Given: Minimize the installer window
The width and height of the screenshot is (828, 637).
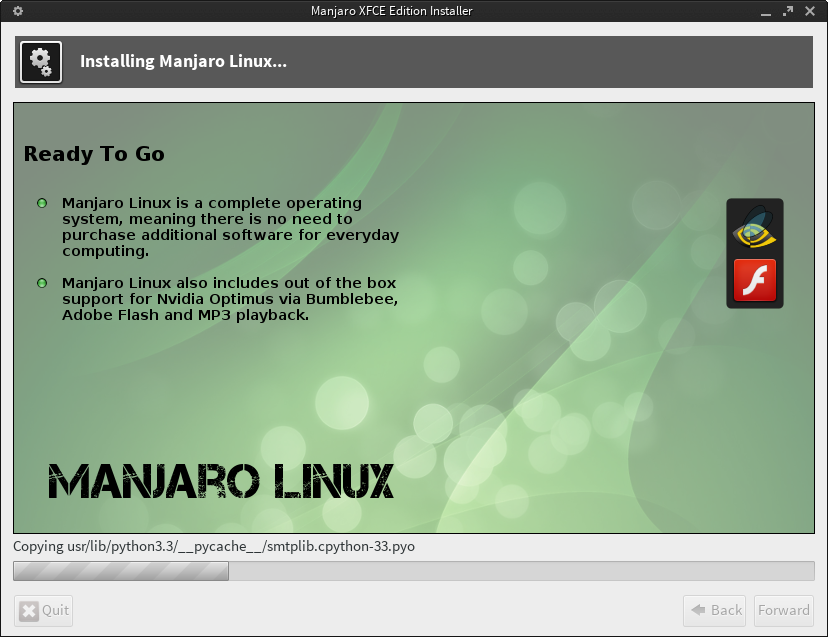Looking at the screenshot, I should coord(766,12).
